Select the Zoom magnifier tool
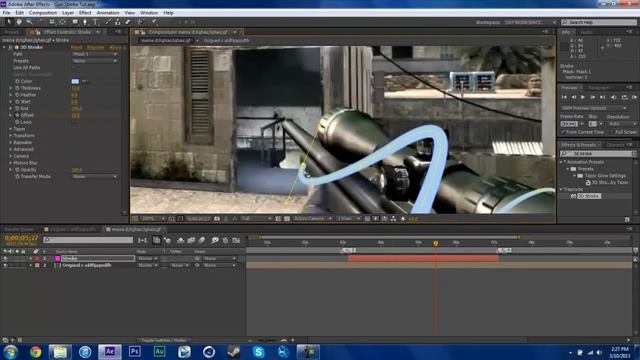The width and height of the screenshot is (640, 360). [x=29, y=22]
